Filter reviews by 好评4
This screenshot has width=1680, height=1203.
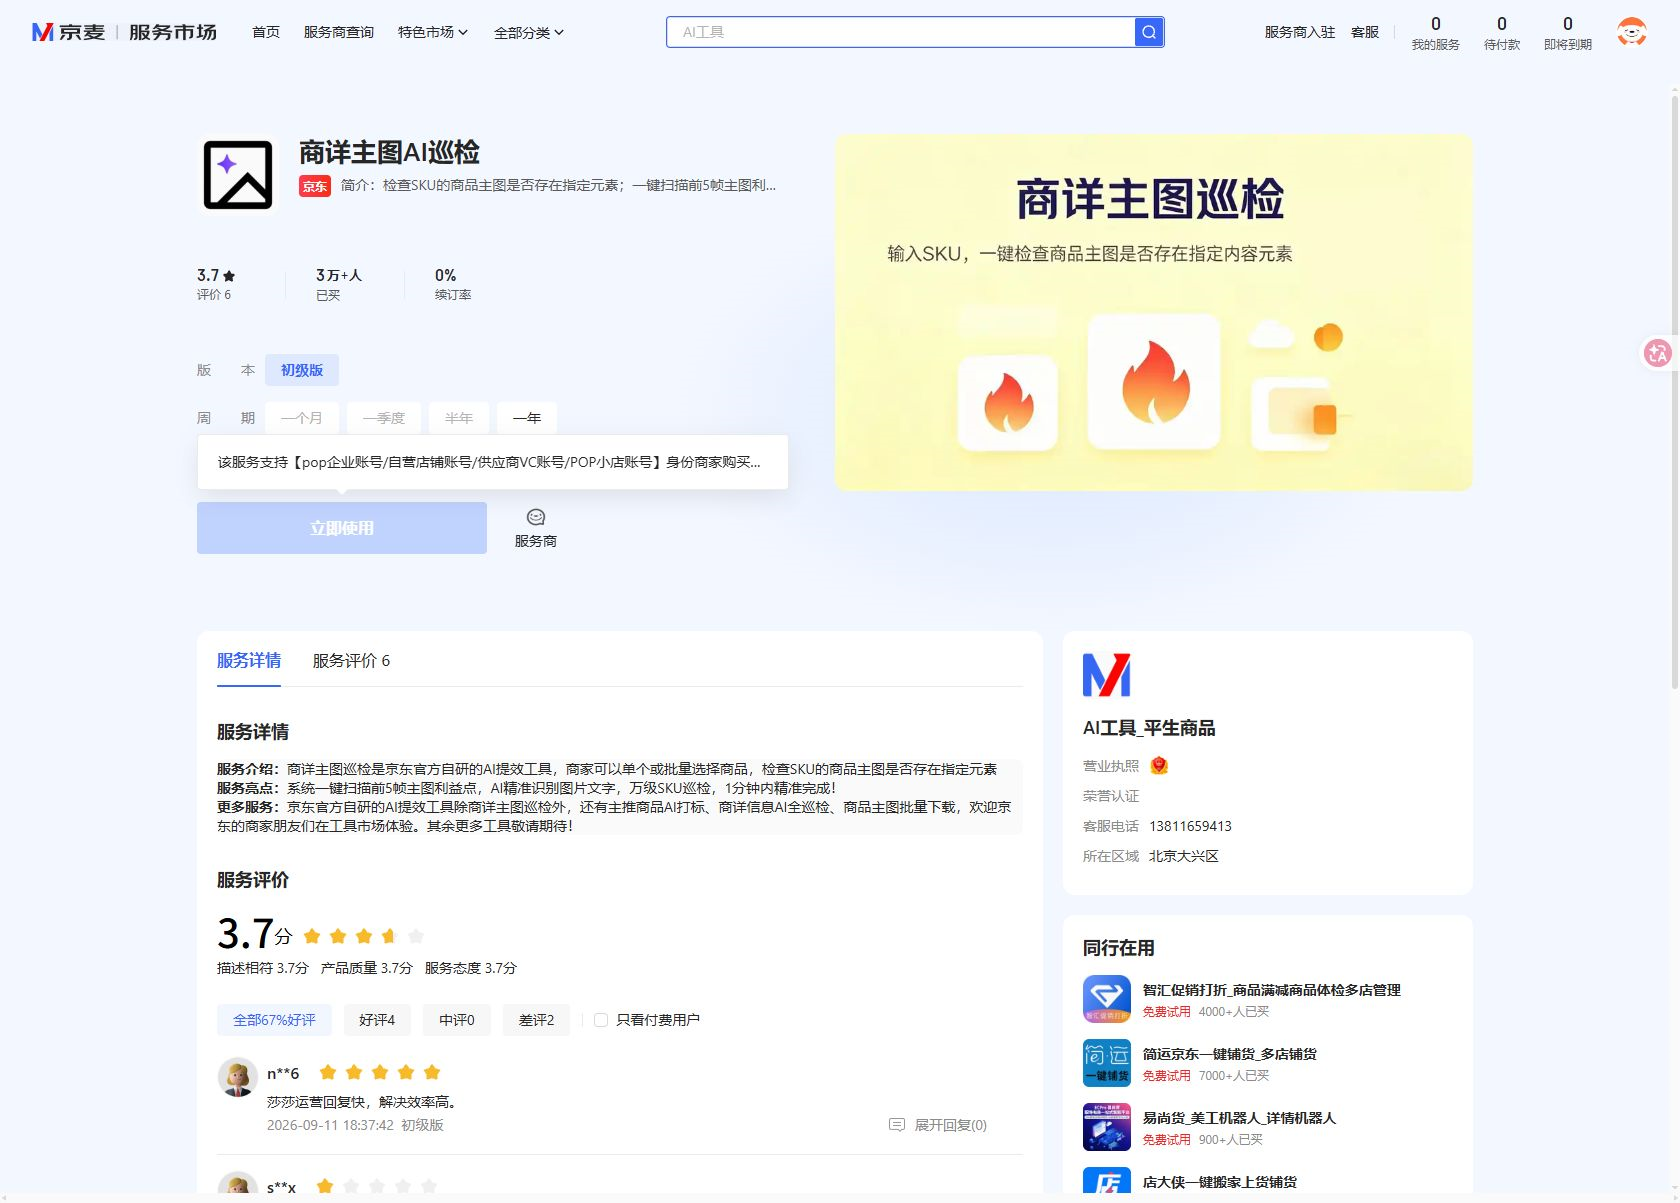click(x=377, y=1020)
